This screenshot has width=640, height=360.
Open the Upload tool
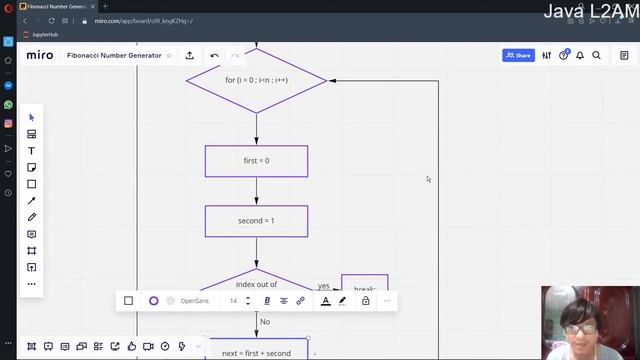31,267
